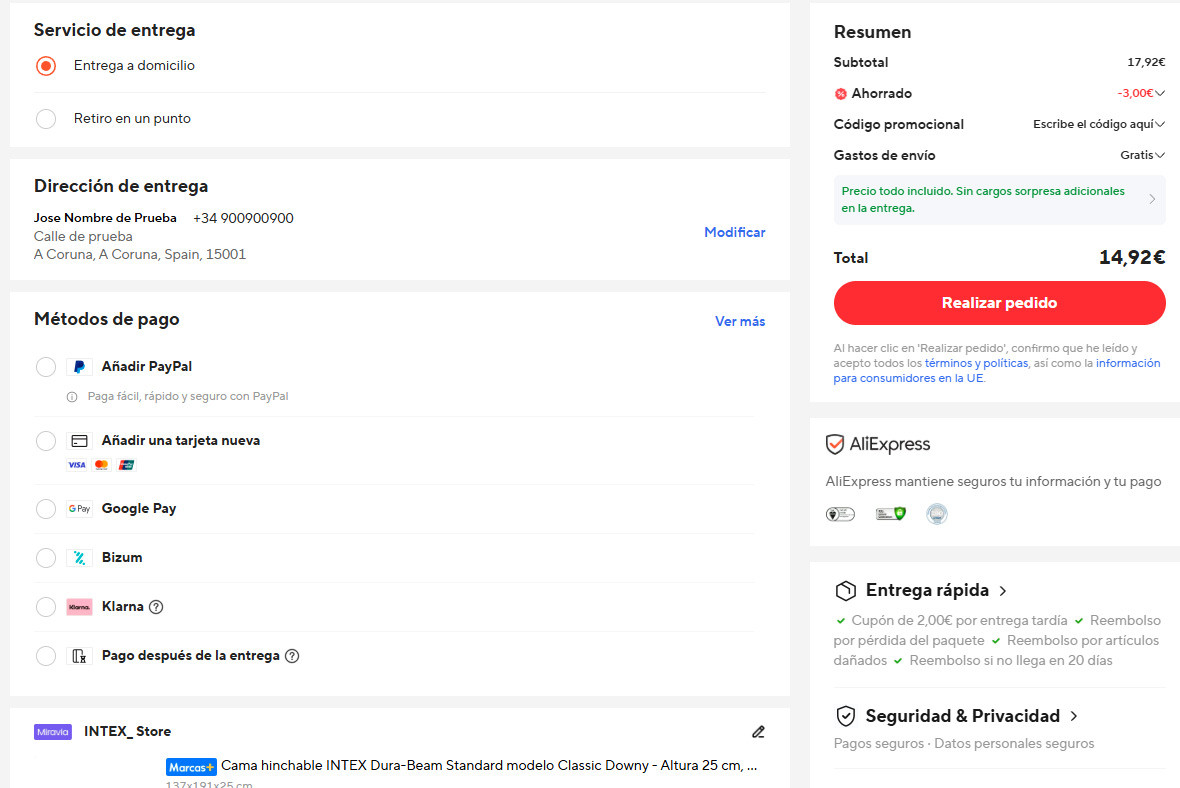The image size is (1180, 788).
Task: Open Seguridad & Privacidad details chevron
Action: pyautogui.click(x=1074, y=717)
